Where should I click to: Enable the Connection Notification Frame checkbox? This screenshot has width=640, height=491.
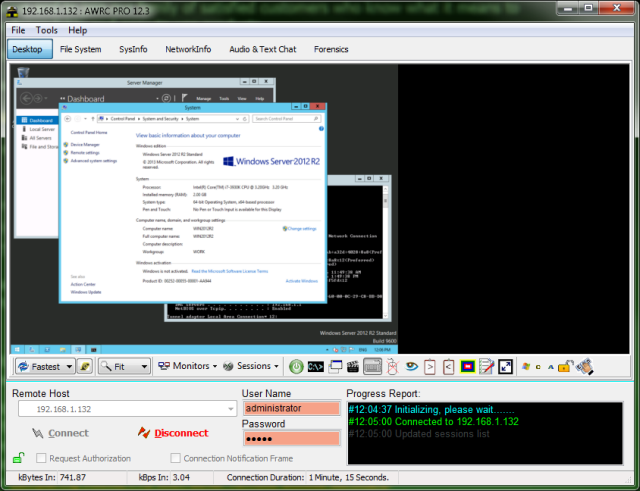(175, 458)
